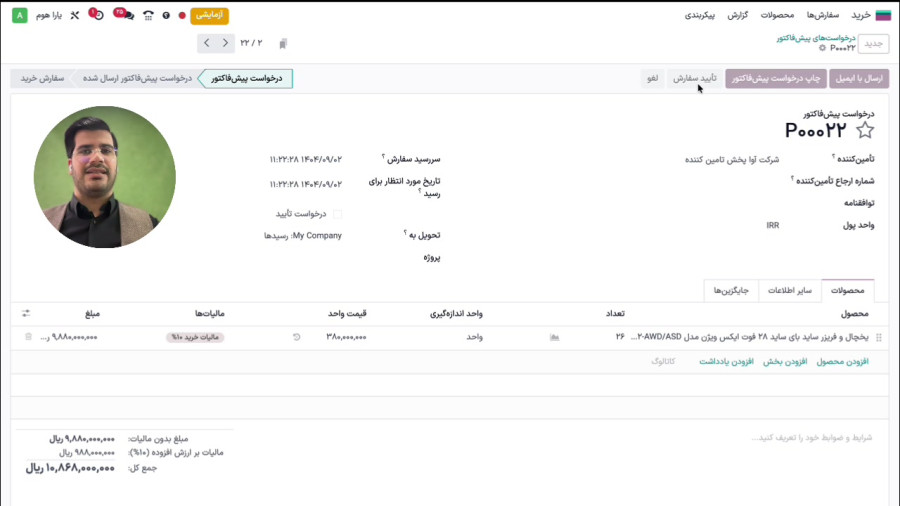Switch to the جایگزین‌ها tab
The height and width of the screenshot is (506, 900).
click(731, 291)
